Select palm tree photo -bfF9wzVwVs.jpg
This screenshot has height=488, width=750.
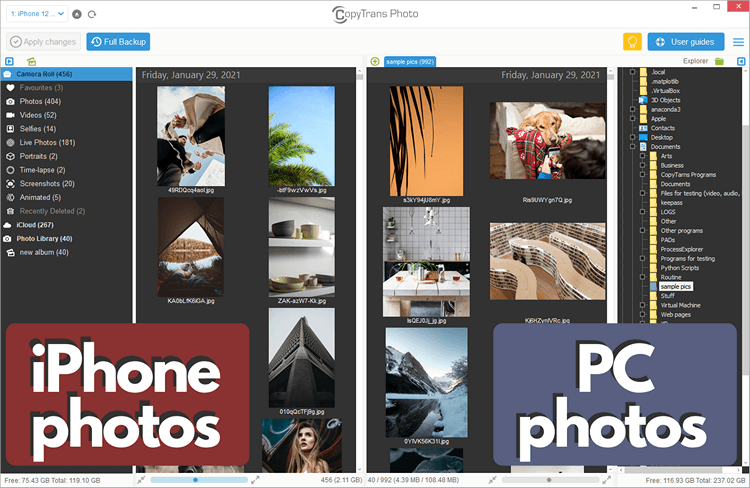(x=302, y=136)
